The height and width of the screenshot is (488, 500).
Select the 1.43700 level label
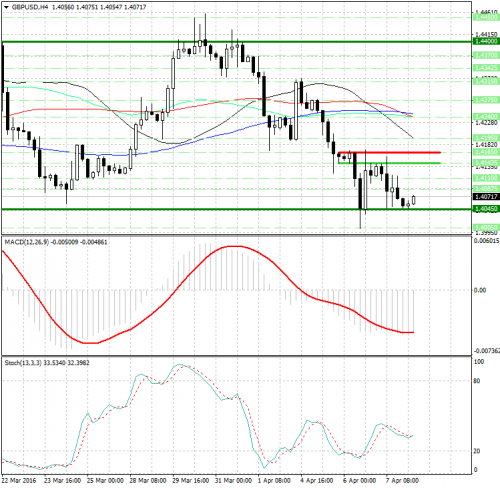[x=486, y=55]
